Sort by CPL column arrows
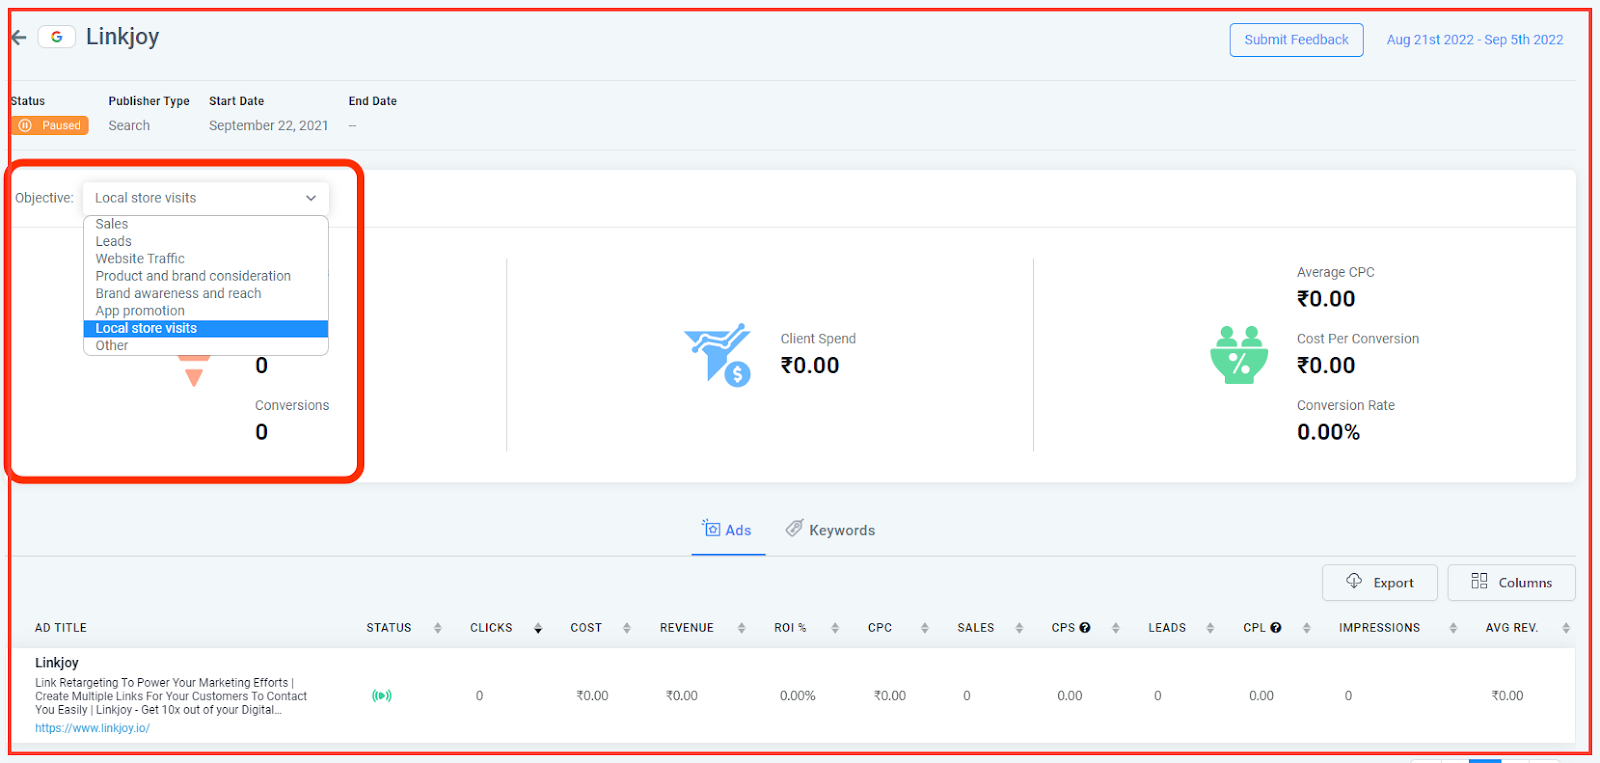This screenshot has height=763, width=1600. pos(1307,628)
